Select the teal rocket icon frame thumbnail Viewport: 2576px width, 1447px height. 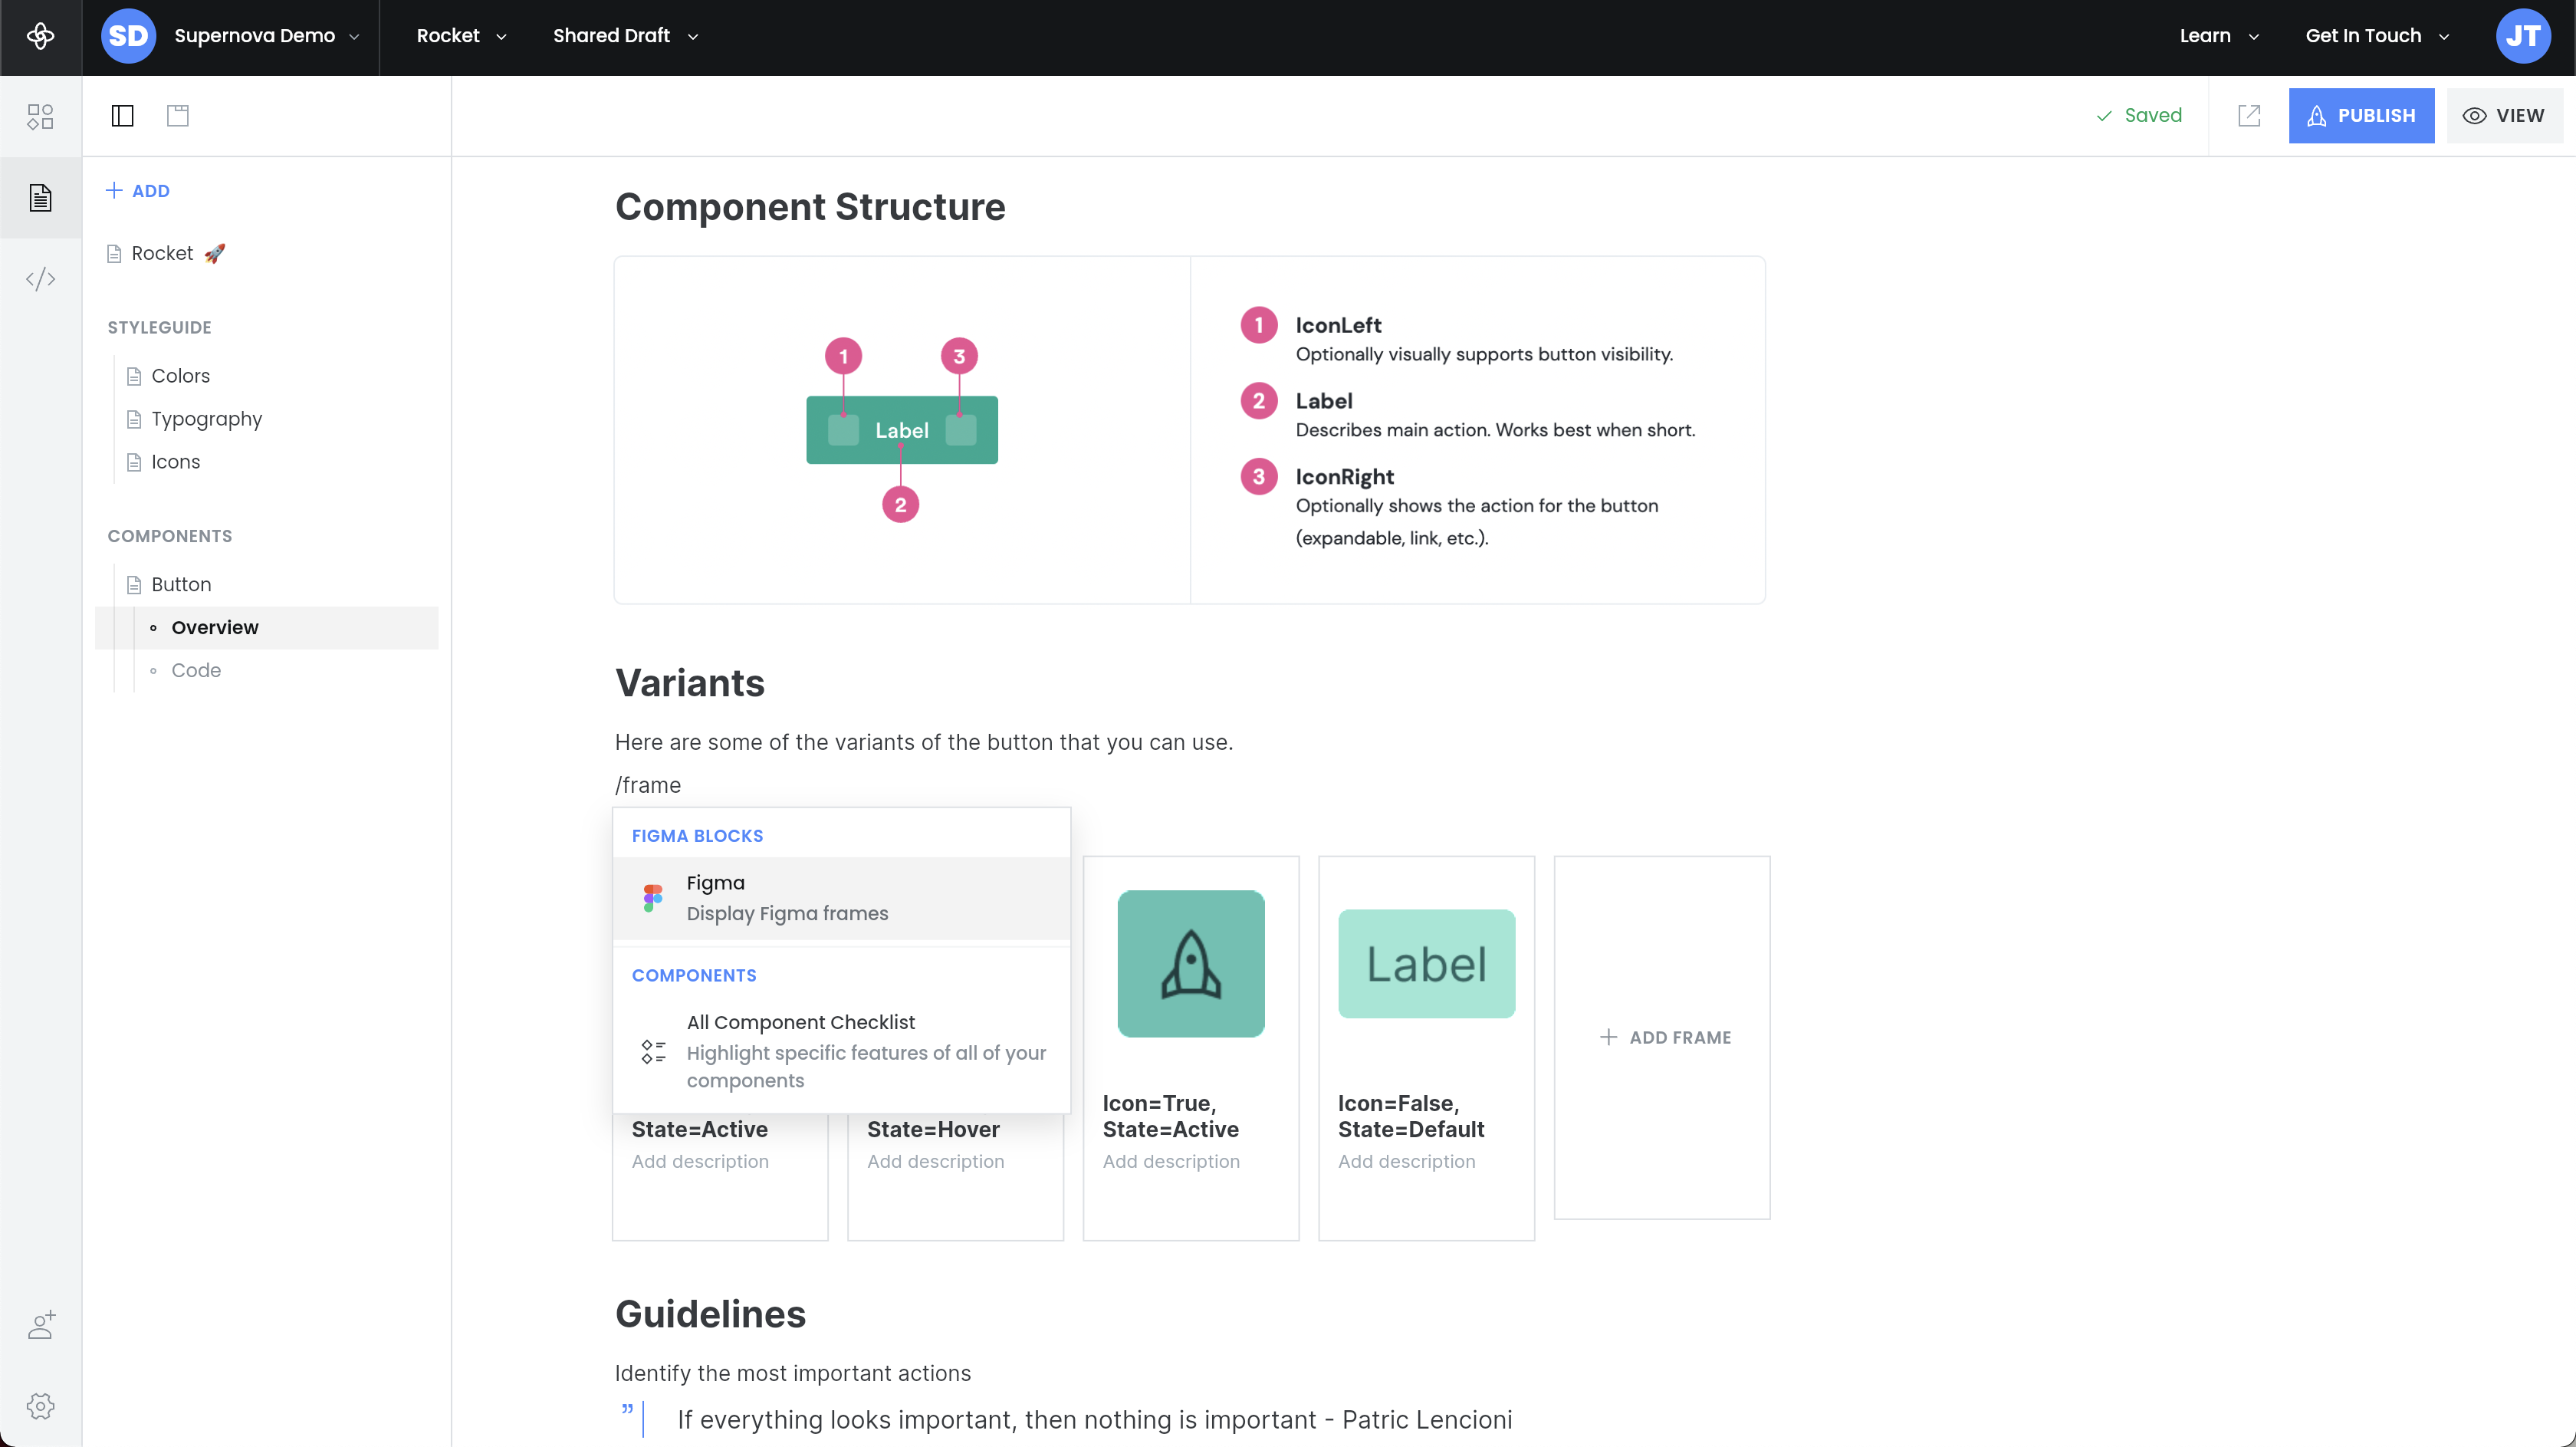pos(1190,964)
